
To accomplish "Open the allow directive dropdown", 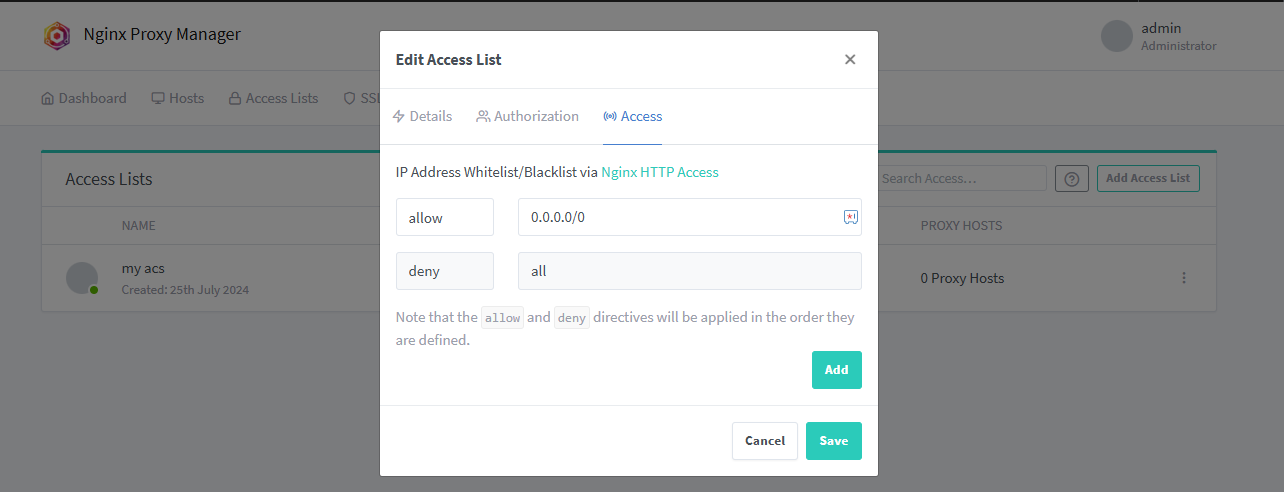I will (x=444, y=217).
